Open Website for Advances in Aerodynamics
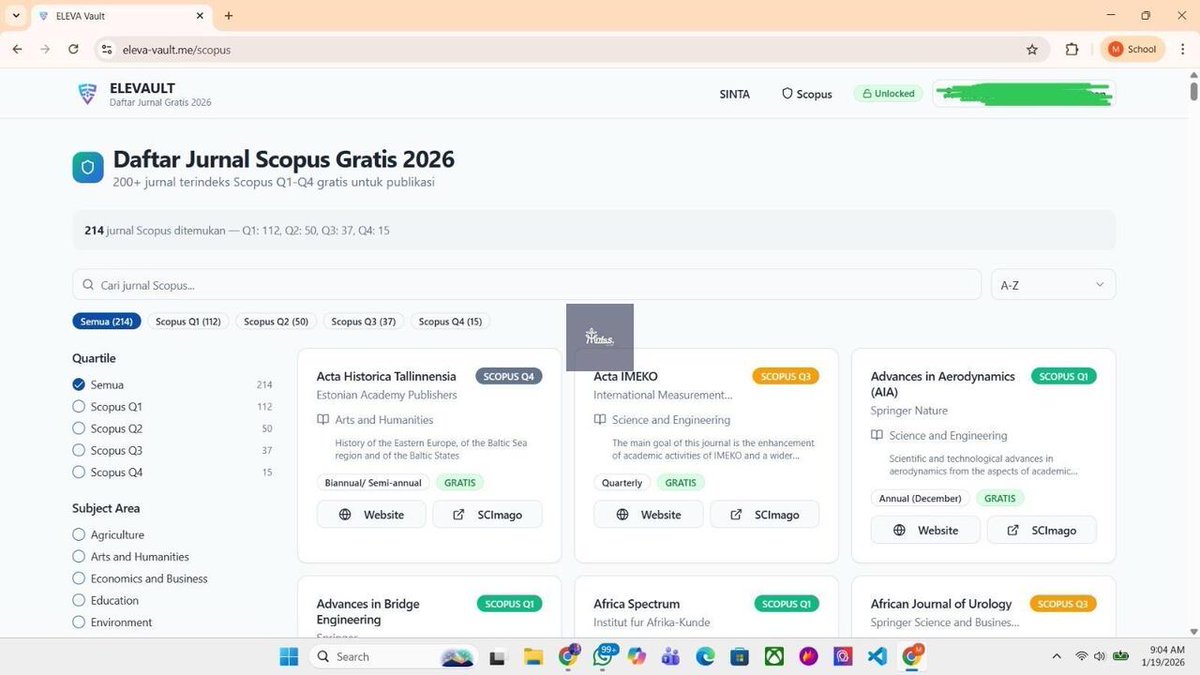The image size is (1200, 675). click(x=925, y=530)
